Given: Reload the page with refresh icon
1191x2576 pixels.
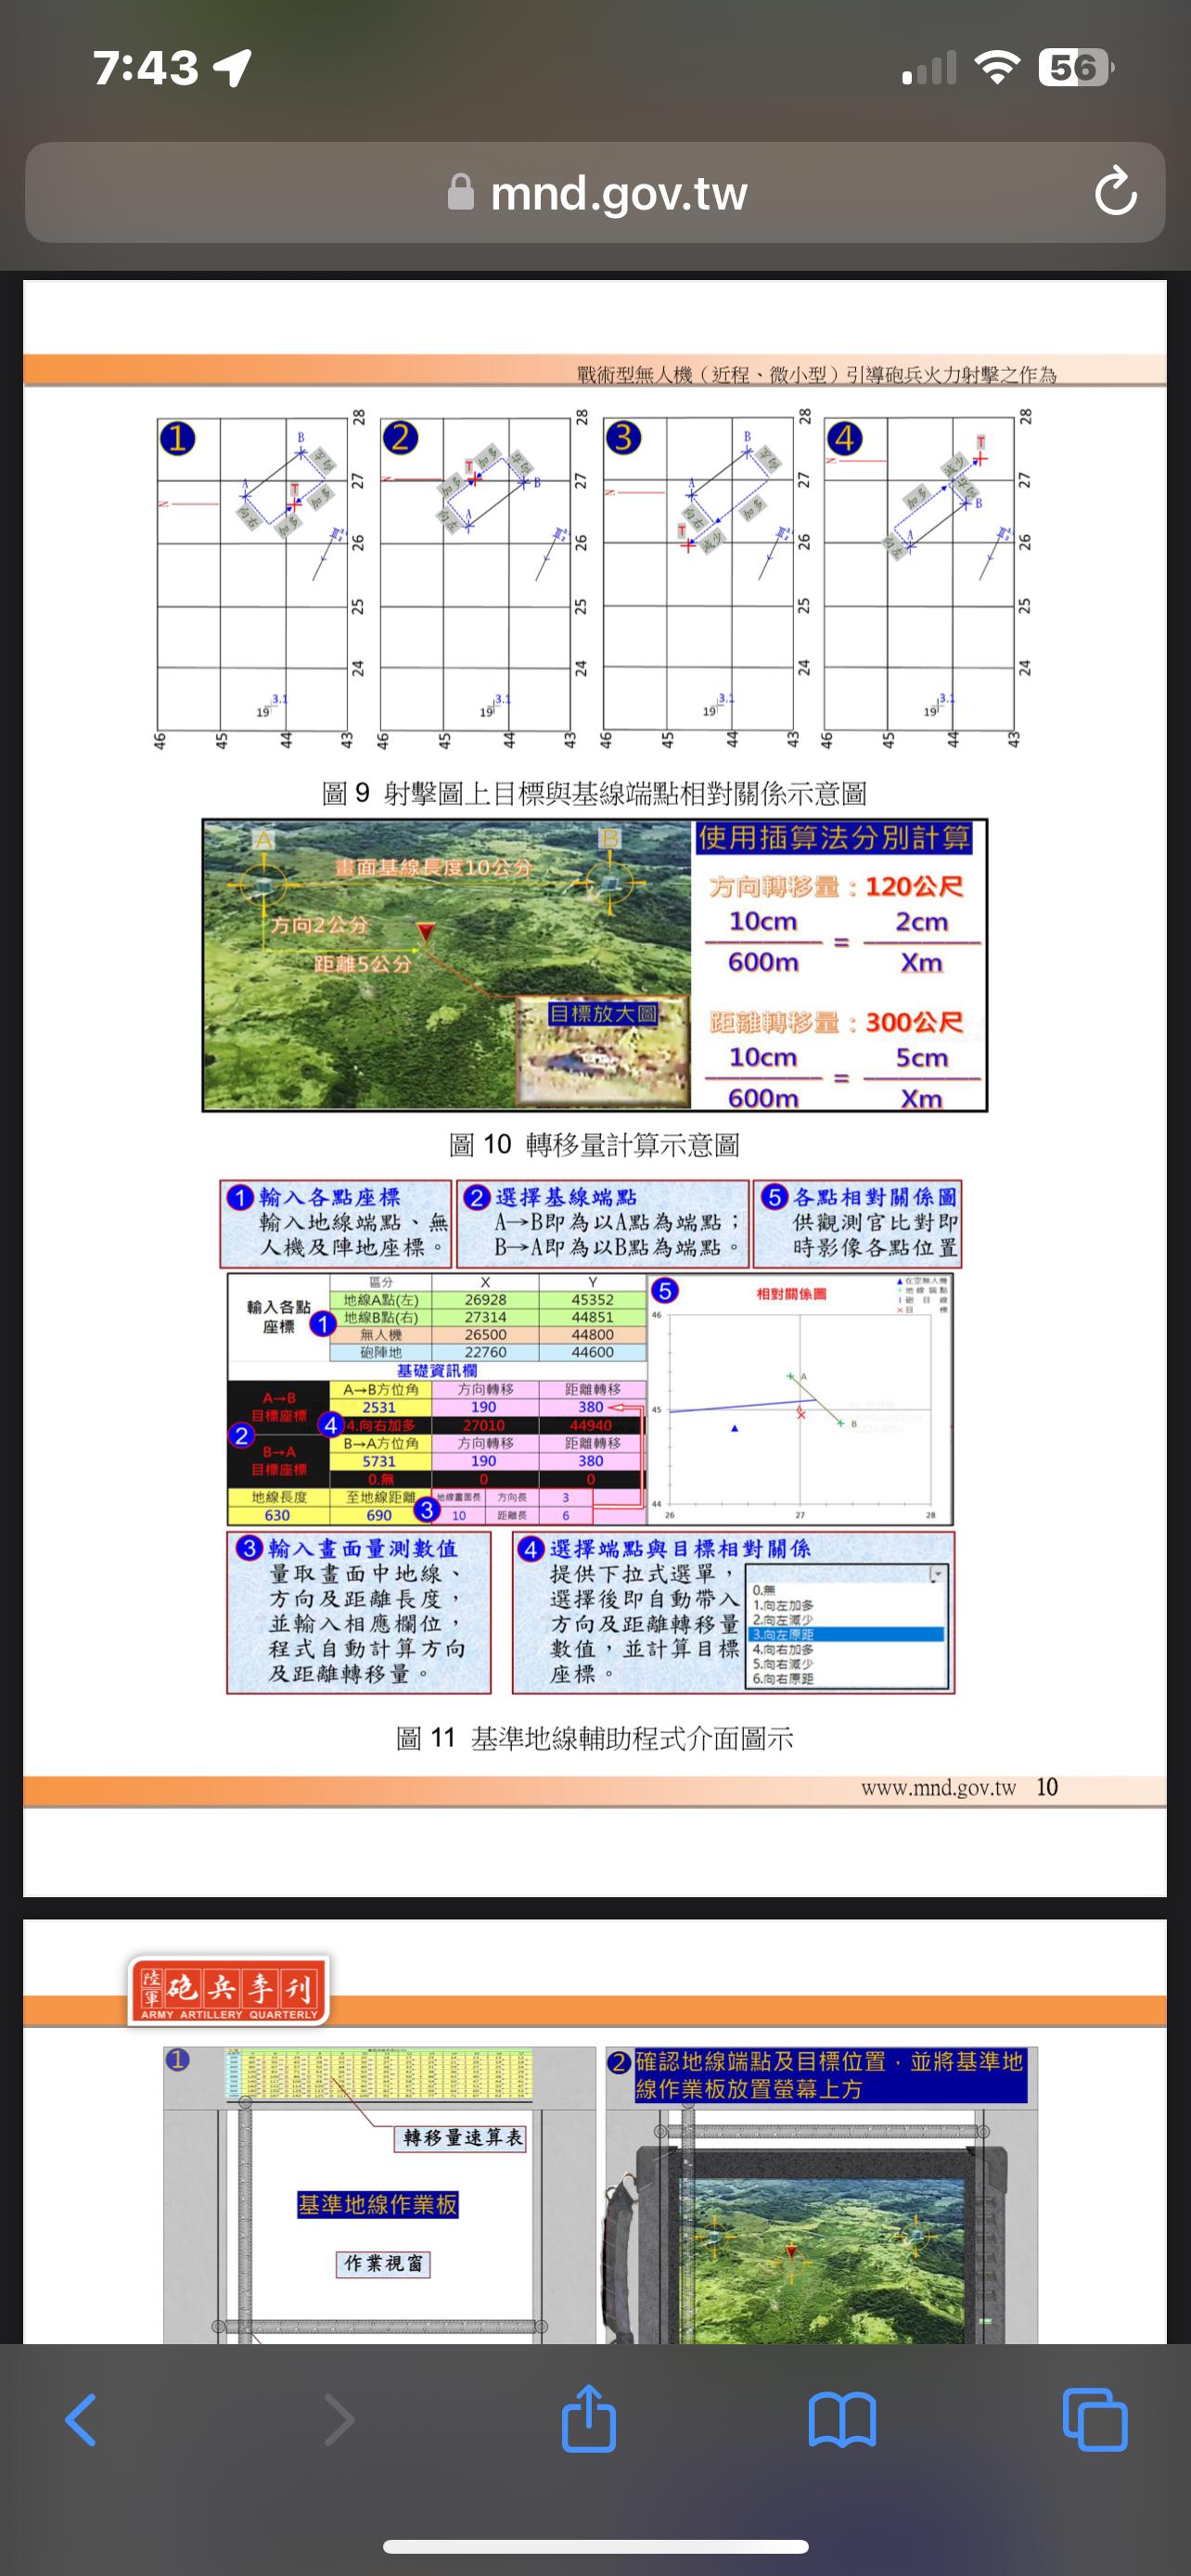Looking at the screenshot, I should (1115, 192).
